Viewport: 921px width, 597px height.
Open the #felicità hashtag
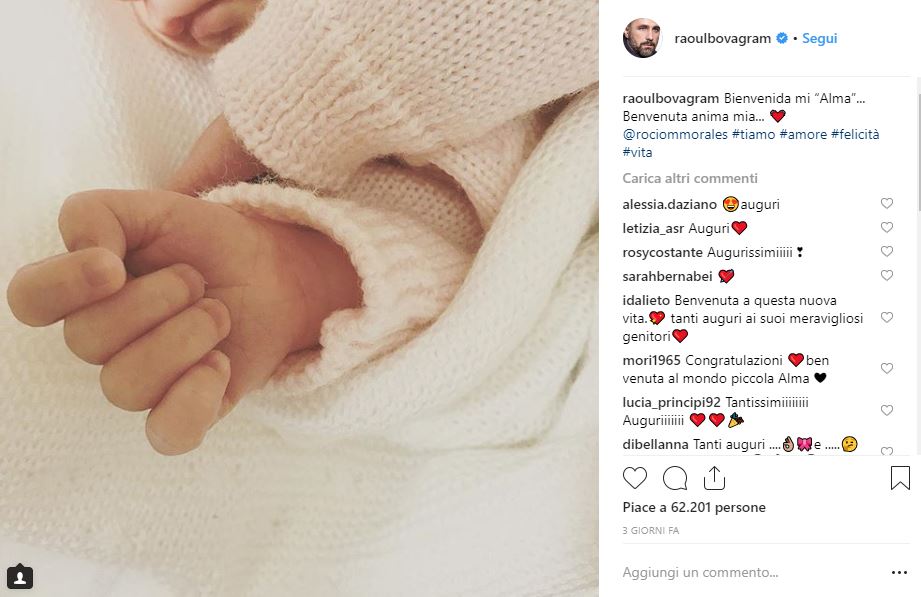point(855,135)
